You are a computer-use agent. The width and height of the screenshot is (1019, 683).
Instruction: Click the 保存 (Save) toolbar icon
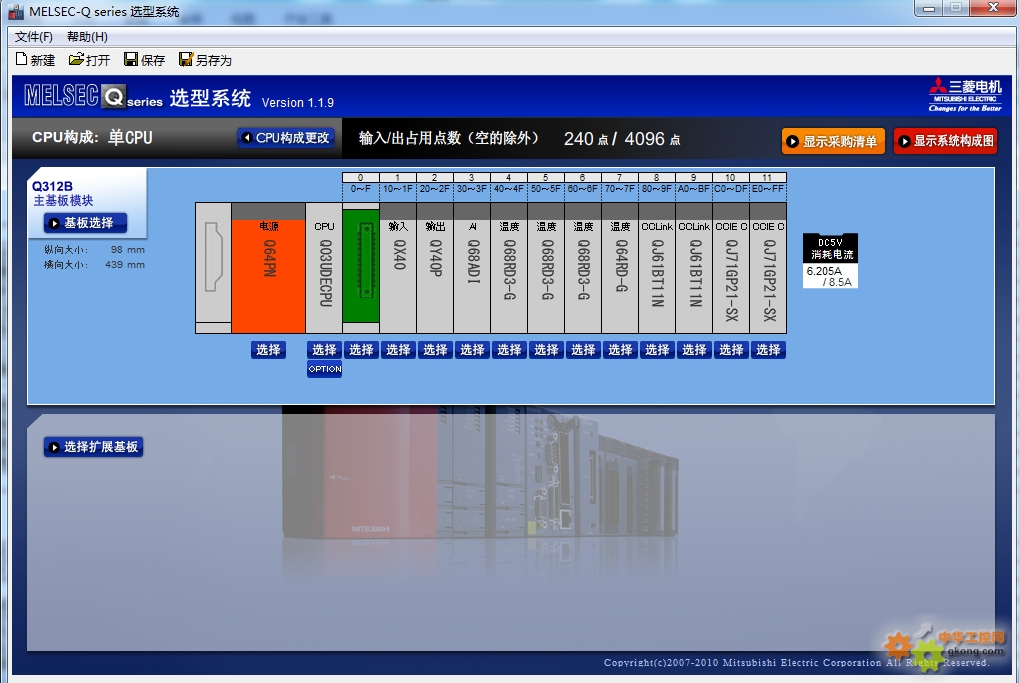click(144, 60)
